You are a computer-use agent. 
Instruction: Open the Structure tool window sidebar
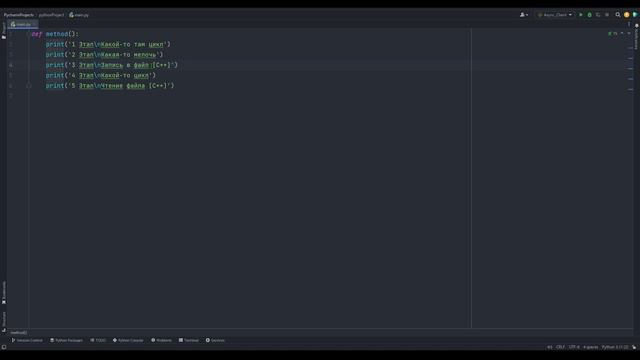(x=4, y=321)
